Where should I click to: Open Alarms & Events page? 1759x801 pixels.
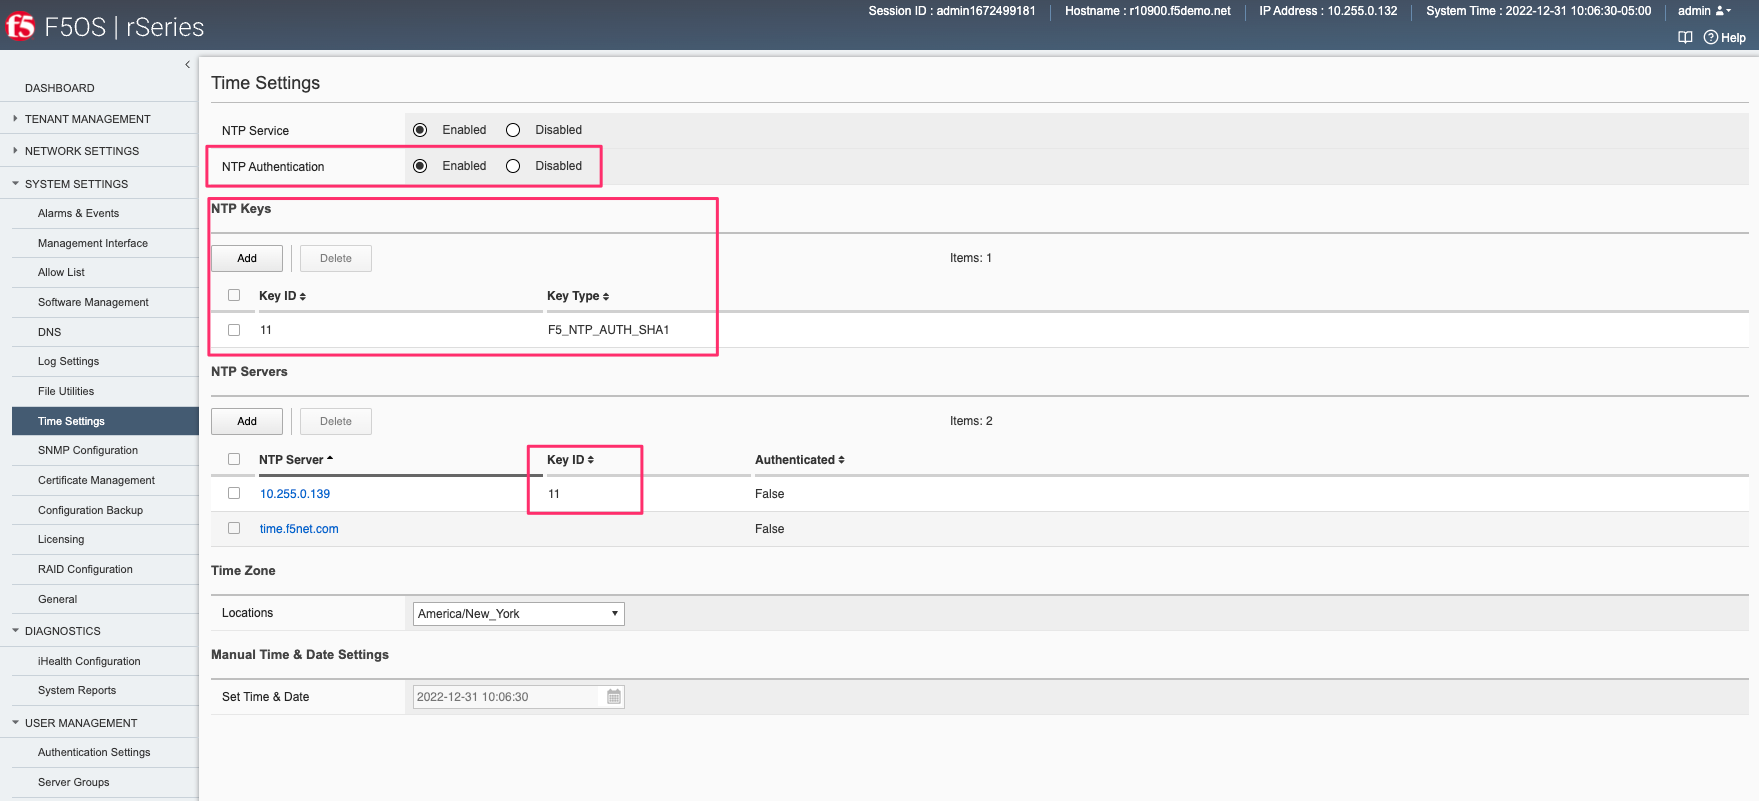click(78, 213)
